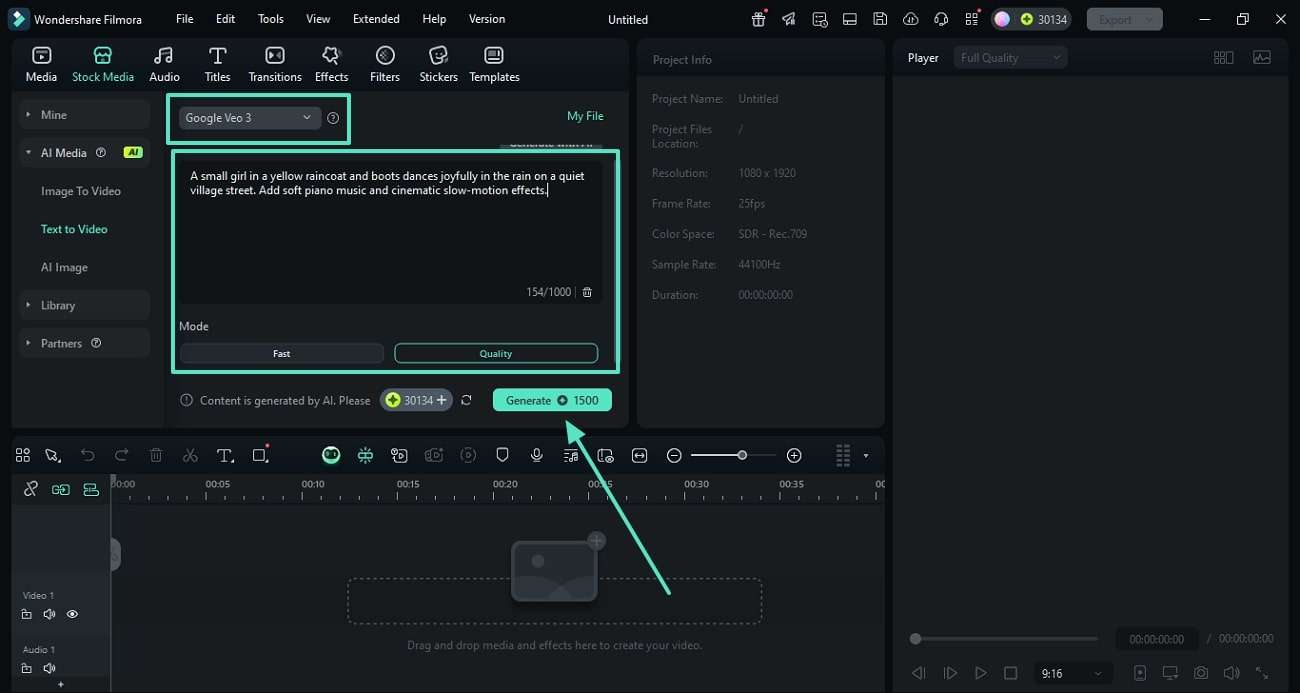Open the Tools menu

270,19
